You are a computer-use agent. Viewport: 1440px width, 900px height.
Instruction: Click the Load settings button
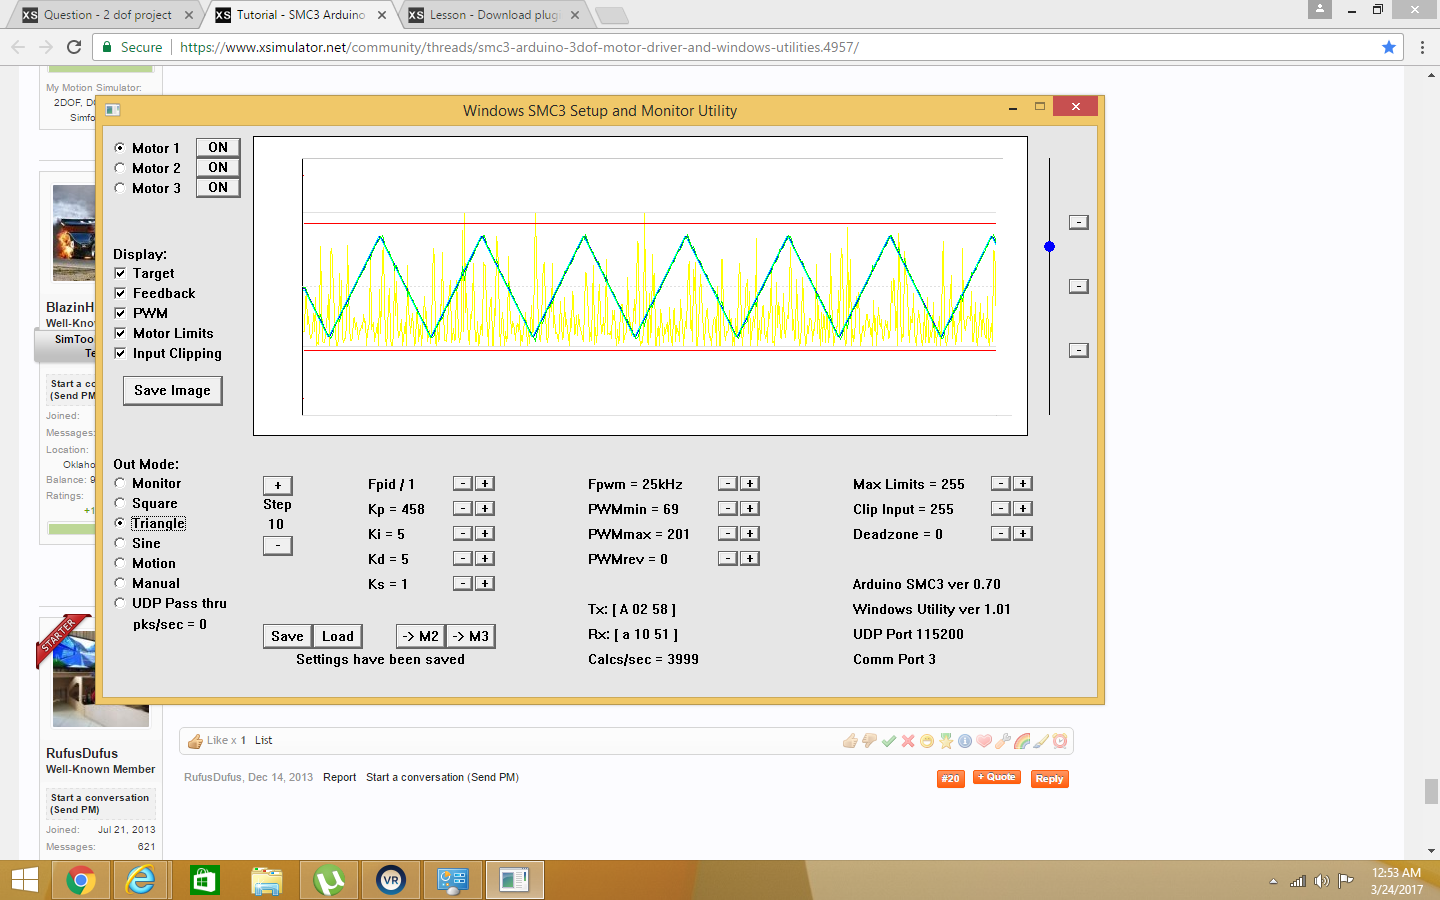338,637
